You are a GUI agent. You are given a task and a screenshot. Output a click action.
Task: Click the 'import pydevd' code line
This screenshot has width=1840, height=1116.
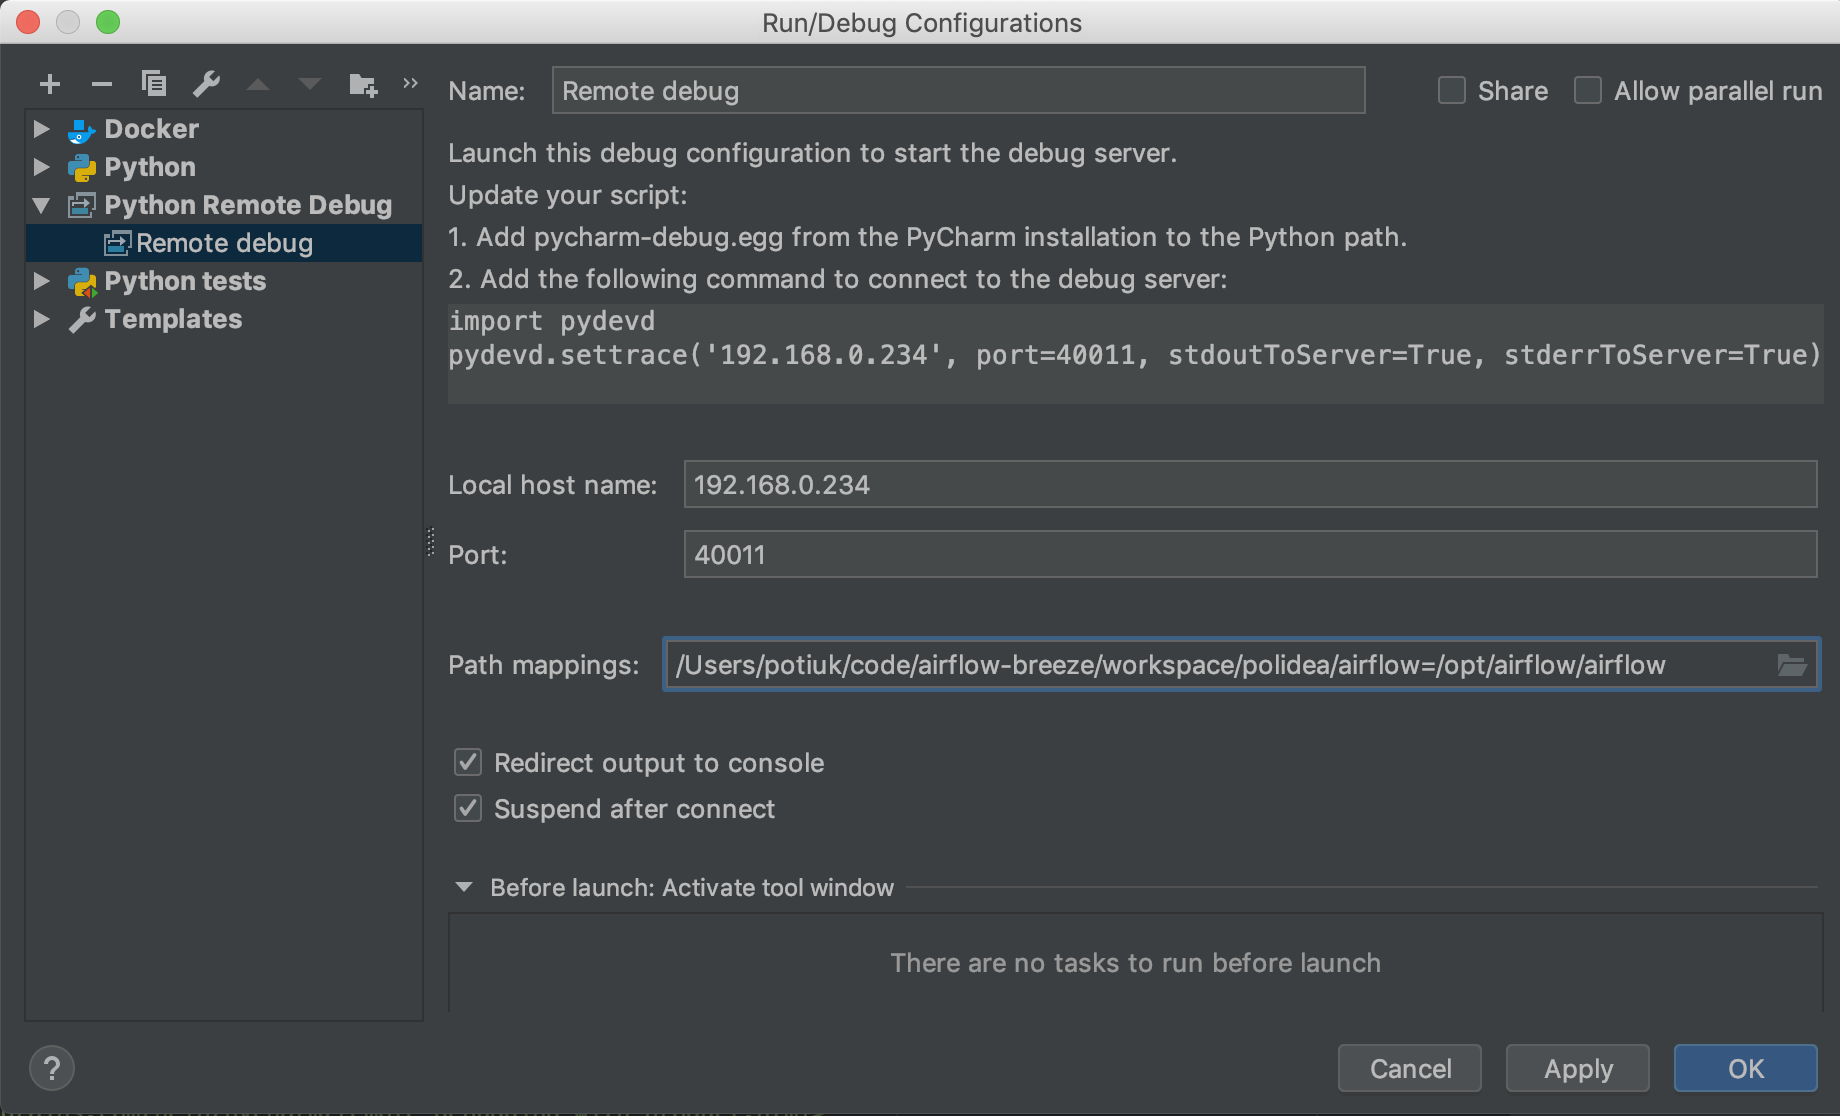[x=552, y=321]
